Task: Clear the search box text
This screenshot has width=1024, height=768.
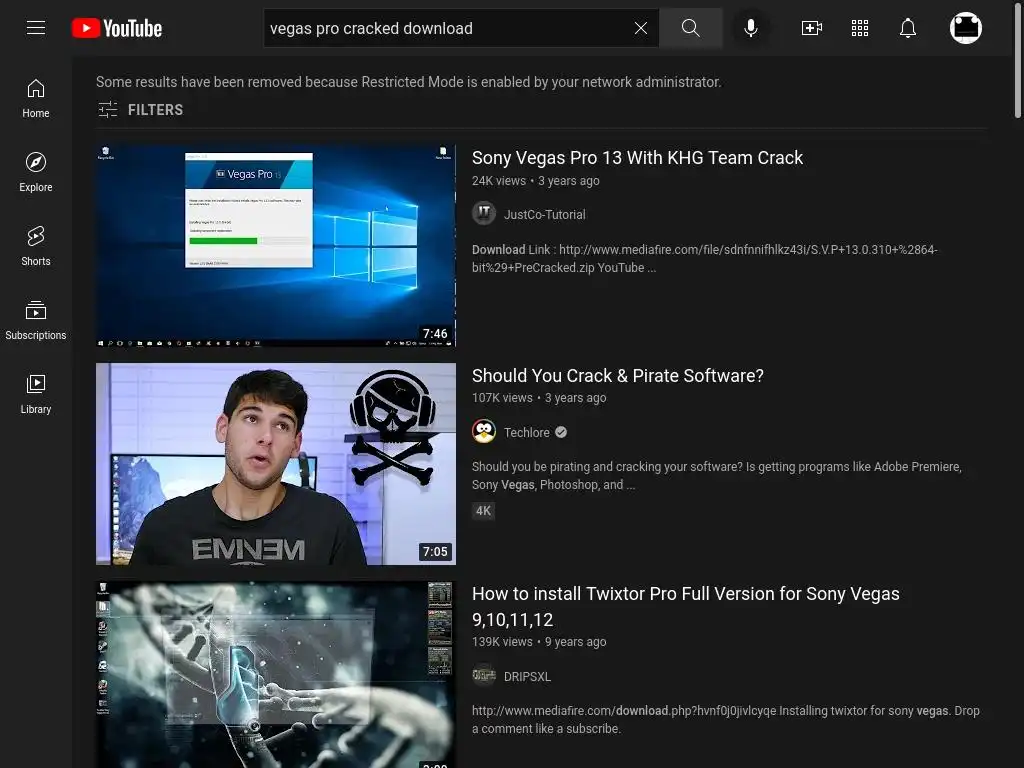Action: click(x=641, y=28)
